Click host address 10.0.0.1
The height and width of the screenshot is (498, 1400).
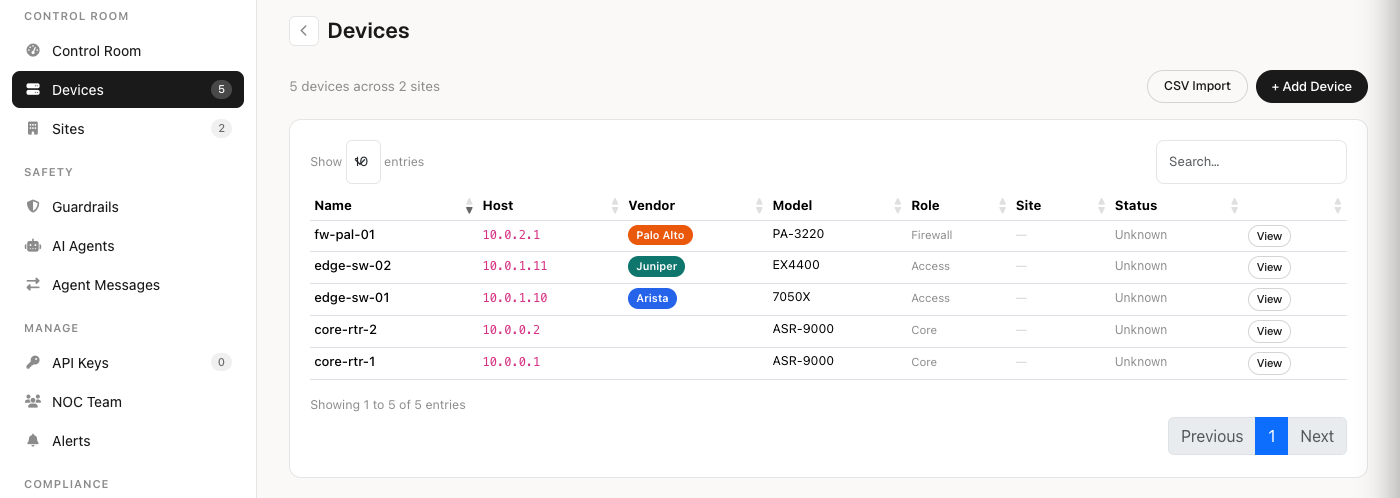coord(511,362)
